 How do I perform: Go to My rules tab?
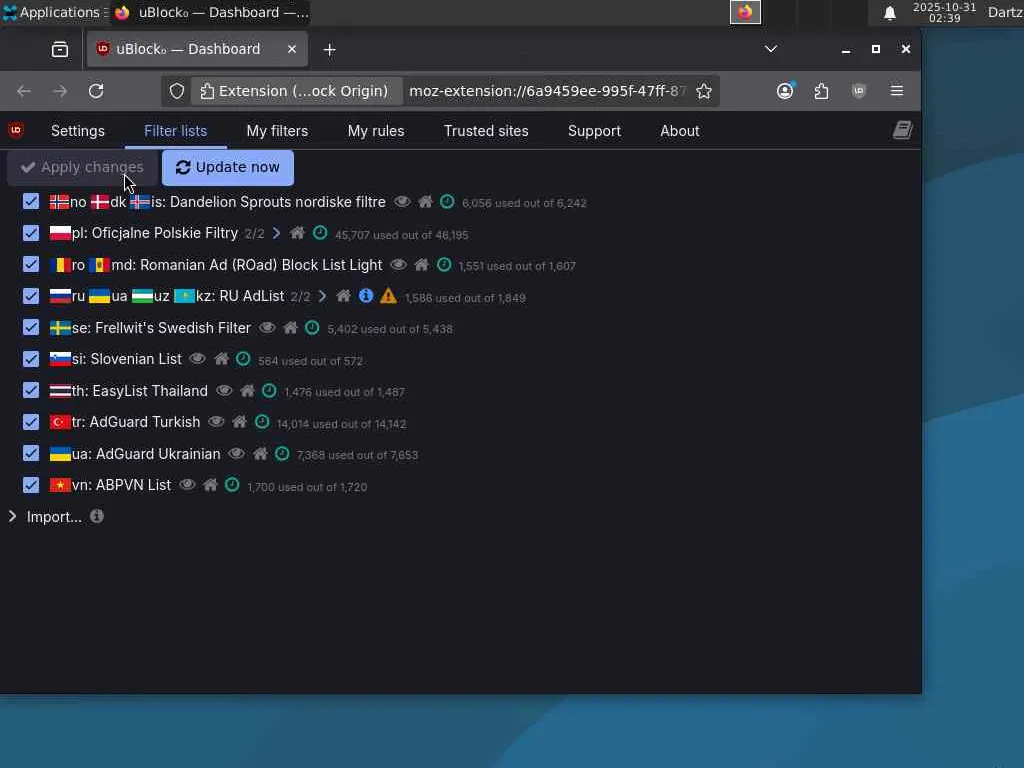[376, 131]
